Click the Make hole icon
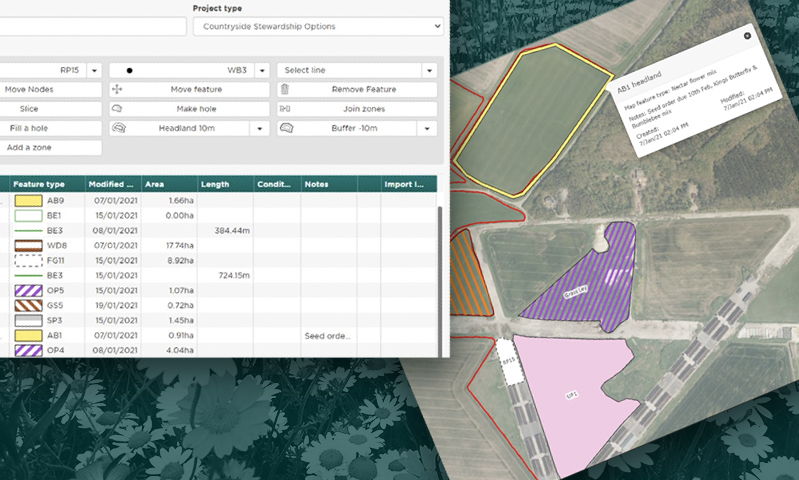799x480 pixels. [x=117, y=109]
